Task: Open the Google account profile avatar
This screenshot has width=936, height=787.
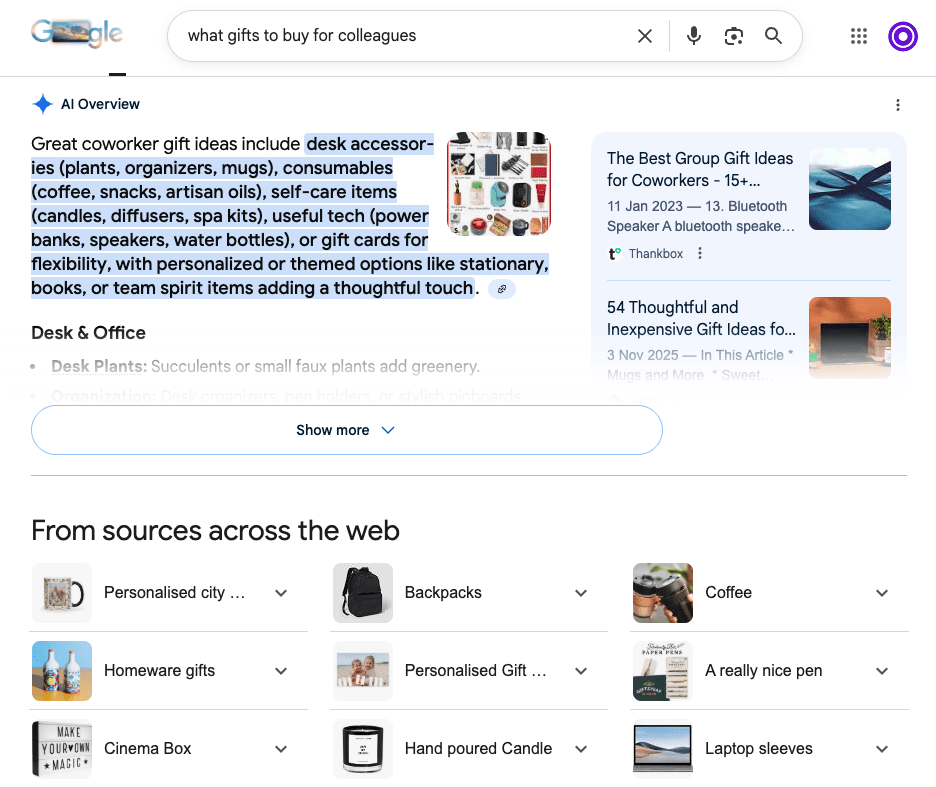Action: [902, 36]
